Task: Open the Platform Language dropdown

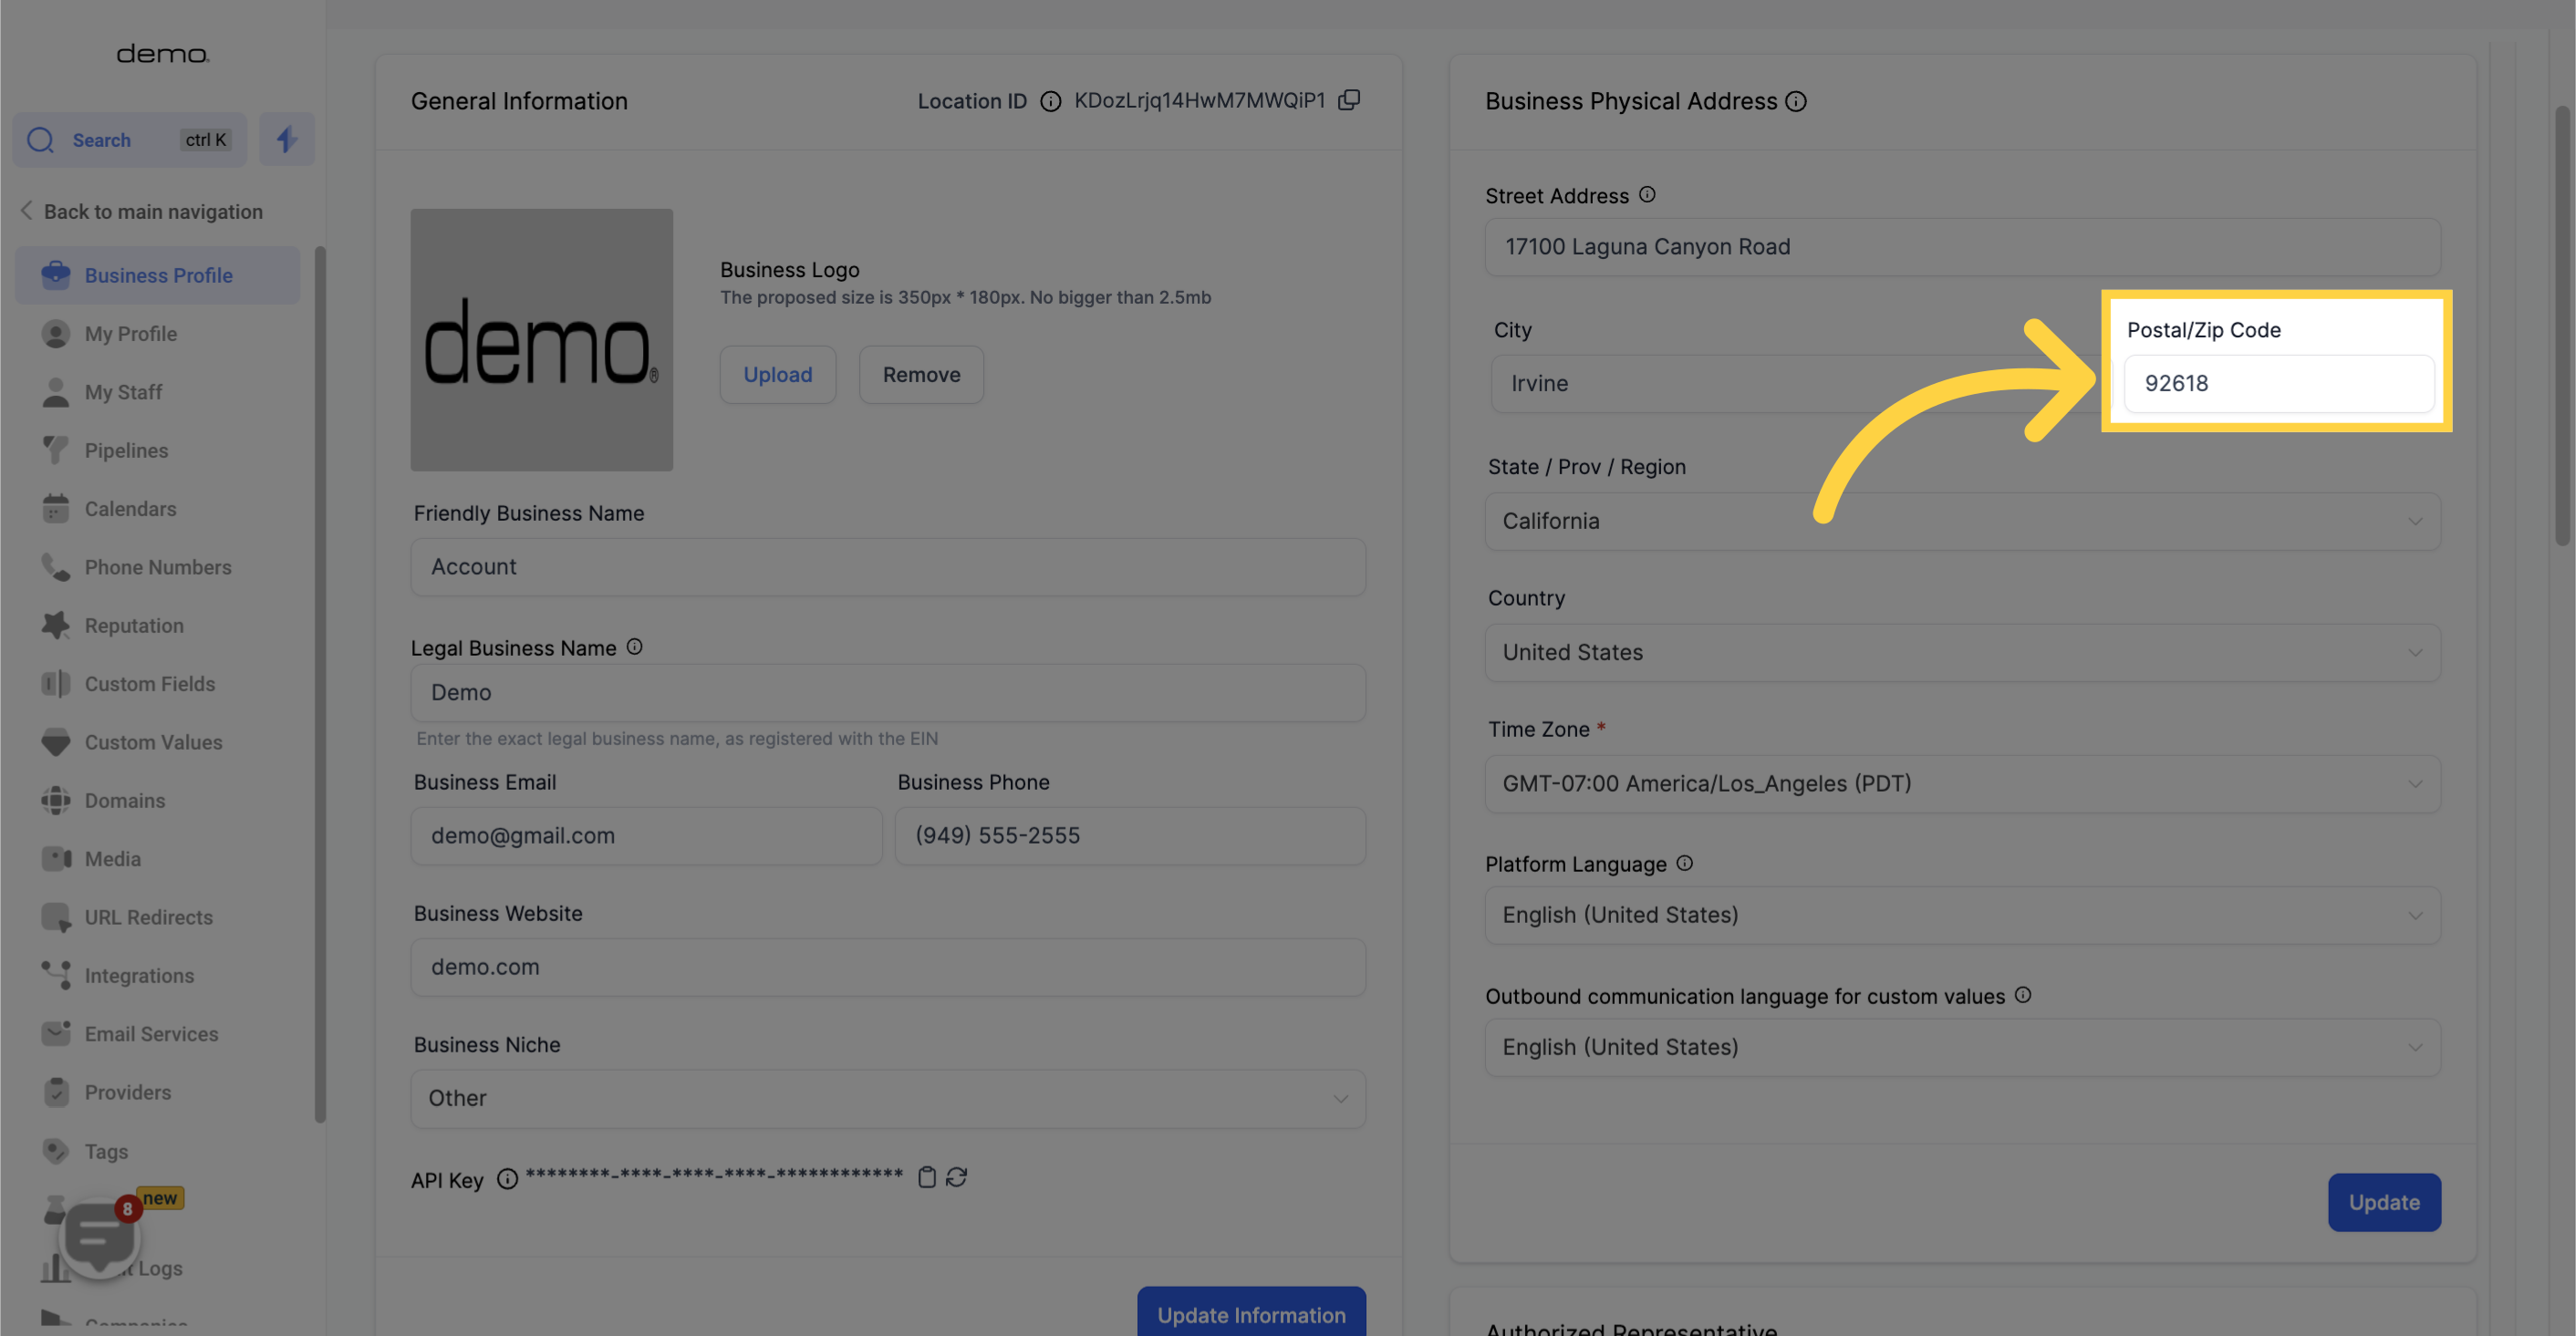Action: (1962, 915)
